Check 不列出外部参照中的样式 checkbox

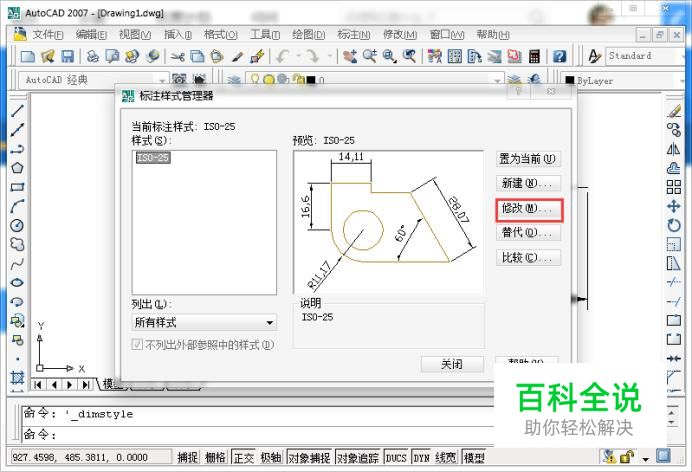[x=137, y=344]
